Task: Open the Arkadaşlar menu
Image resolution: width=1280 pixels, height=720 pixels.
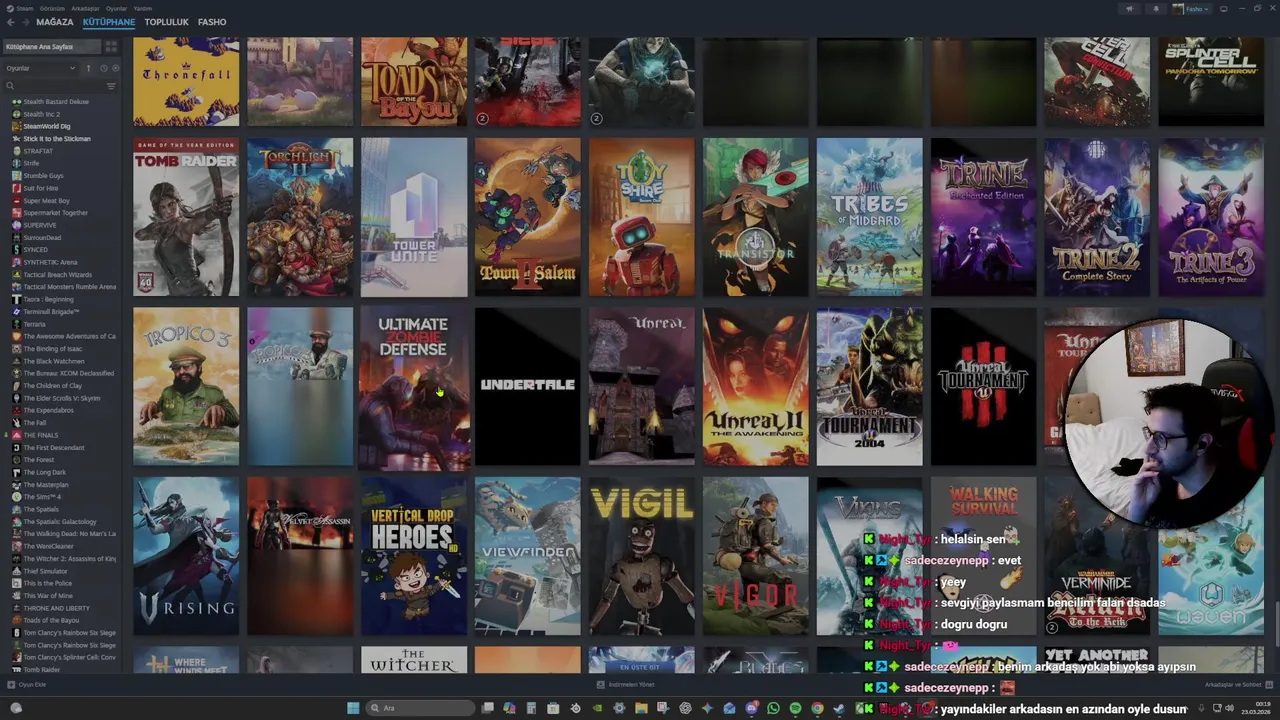Action: click(84, 8)
